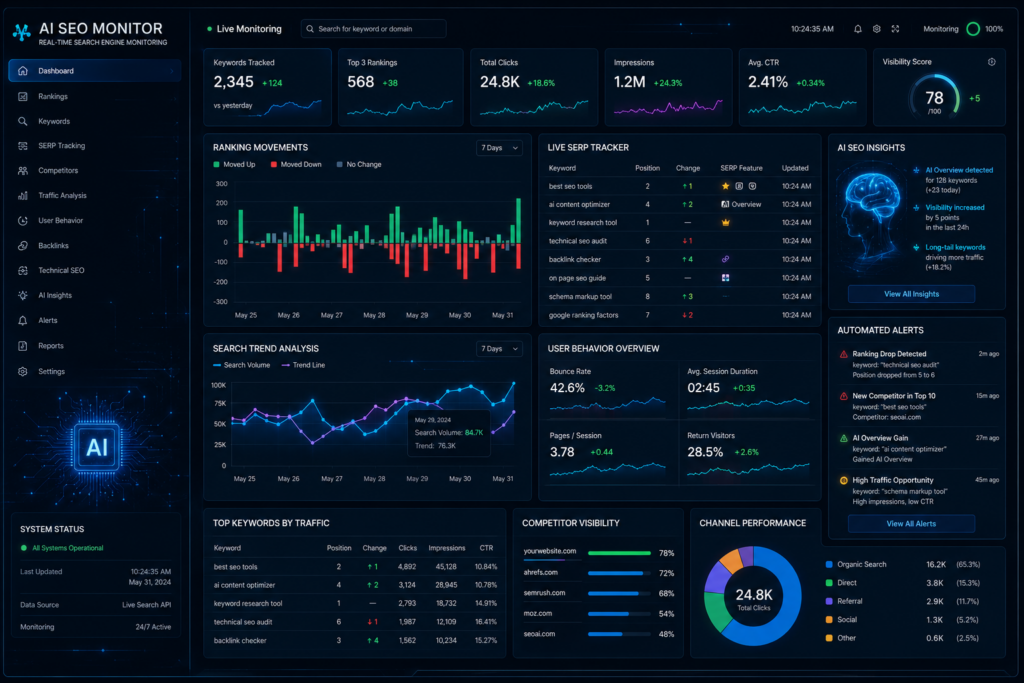The image size is (1024, 683).
Task: Click link icon on backlink checker row
Action: pos(725,259)
